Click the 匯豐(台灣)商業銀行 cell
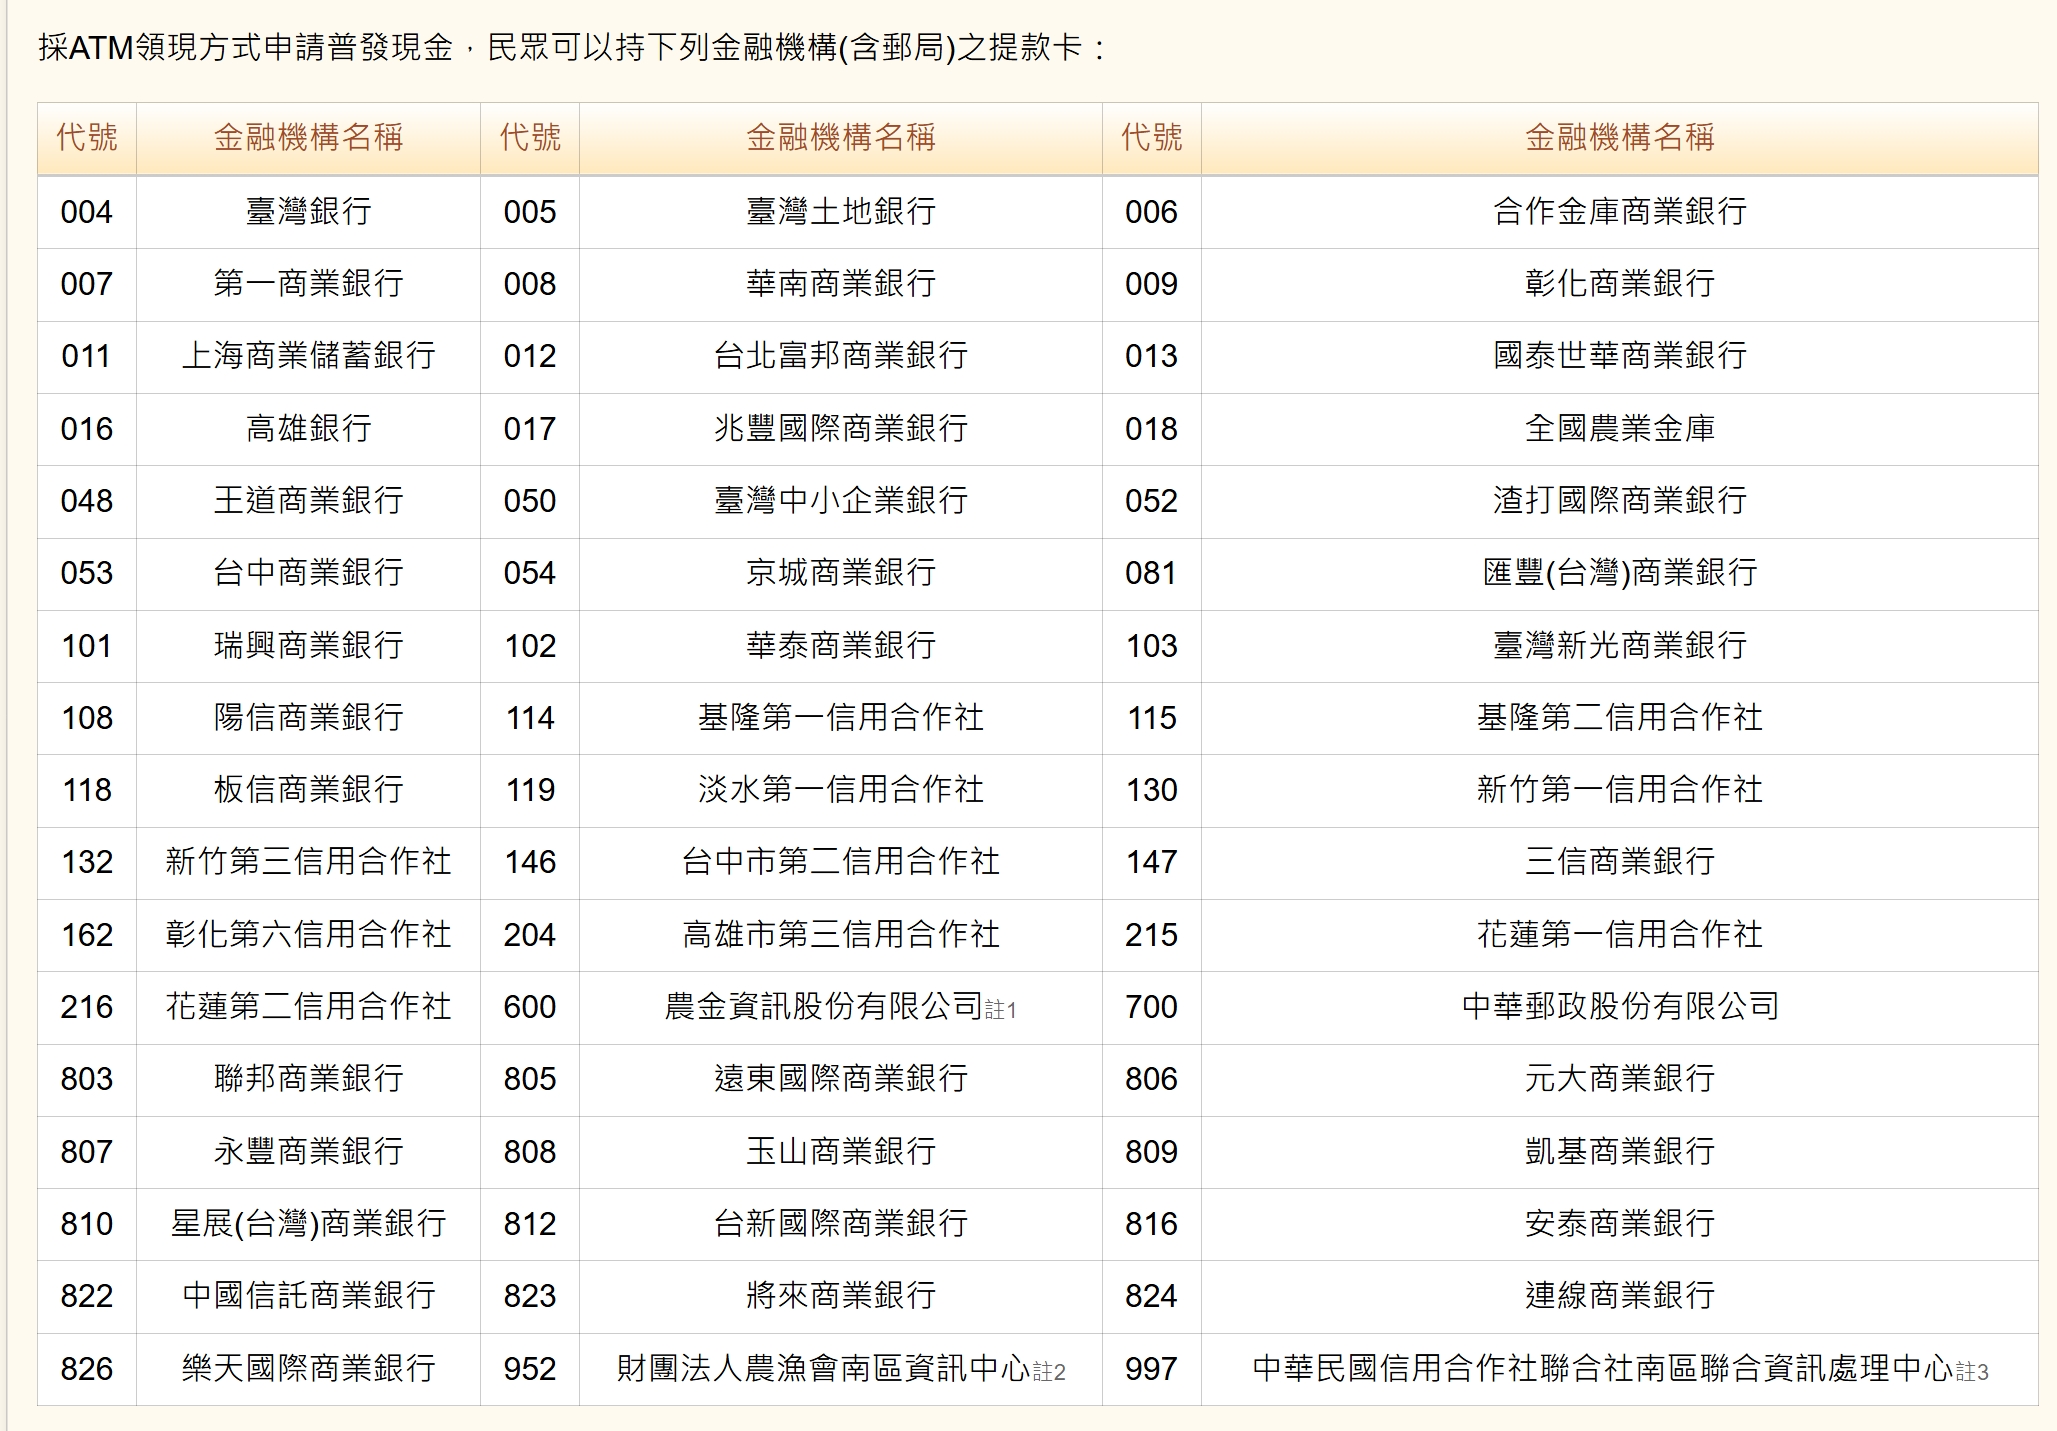2057x1431 pixels. [x=1619, y=573]
